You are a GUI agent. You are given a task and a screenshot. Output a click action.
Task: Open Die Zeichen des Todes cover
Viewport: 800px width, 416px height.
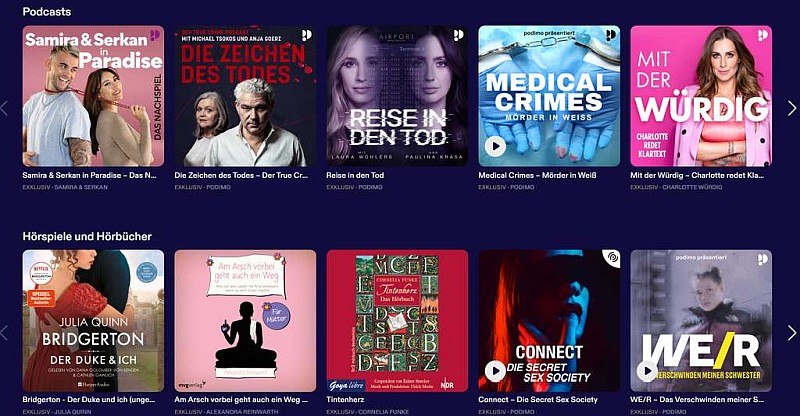pyautogui.click(x=245, y=96)
